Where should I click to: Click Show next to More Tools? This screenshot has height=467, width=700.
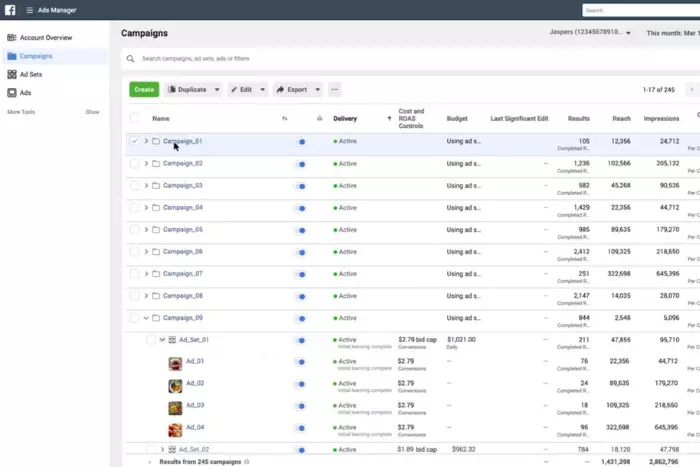(92, 112)
